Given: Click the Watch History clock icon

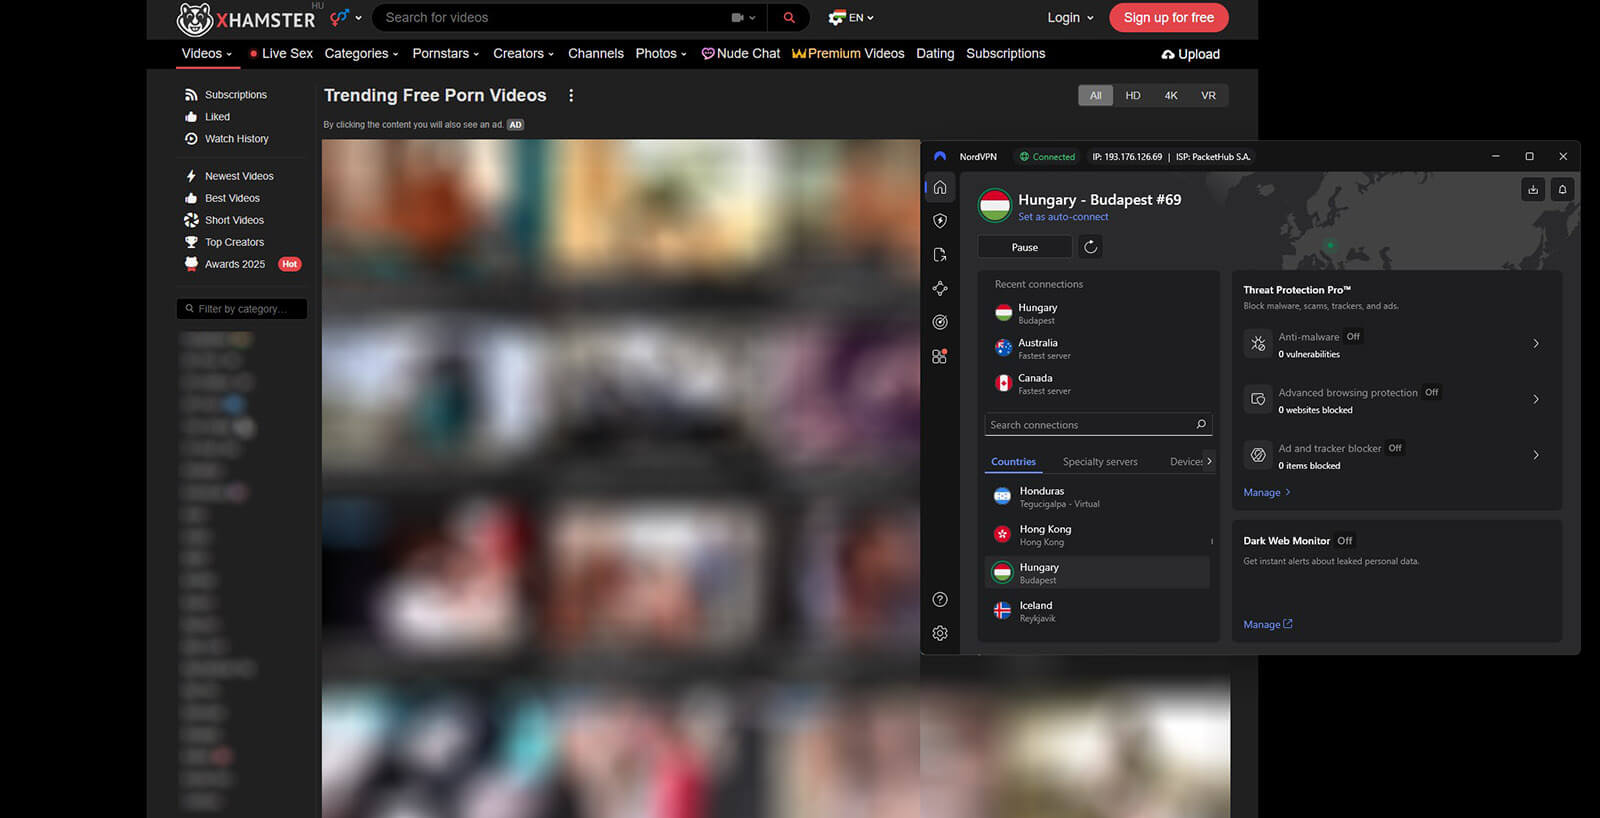Looking at the screenshot, I should (191, 138).
